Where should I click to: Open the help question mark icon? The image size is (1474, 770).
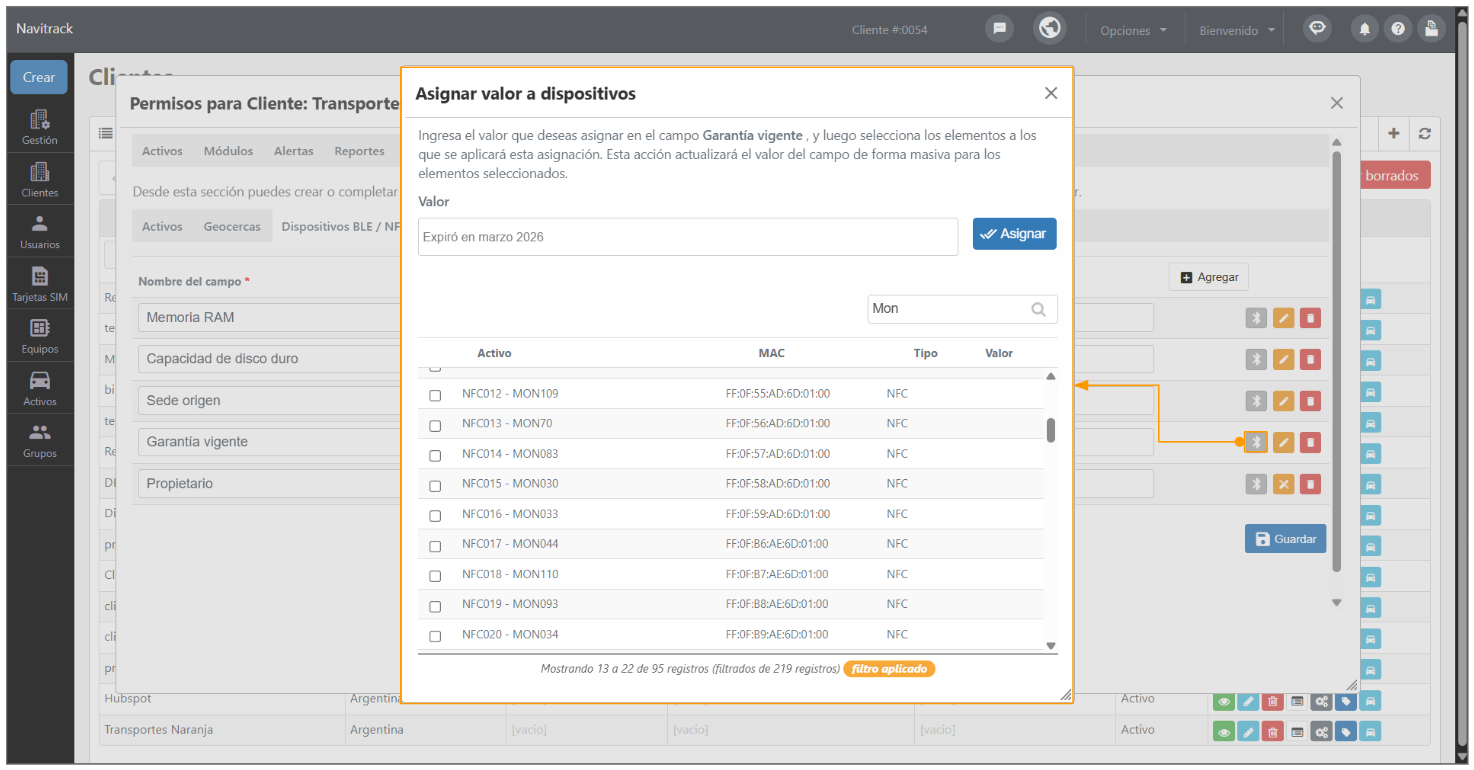1398,29
